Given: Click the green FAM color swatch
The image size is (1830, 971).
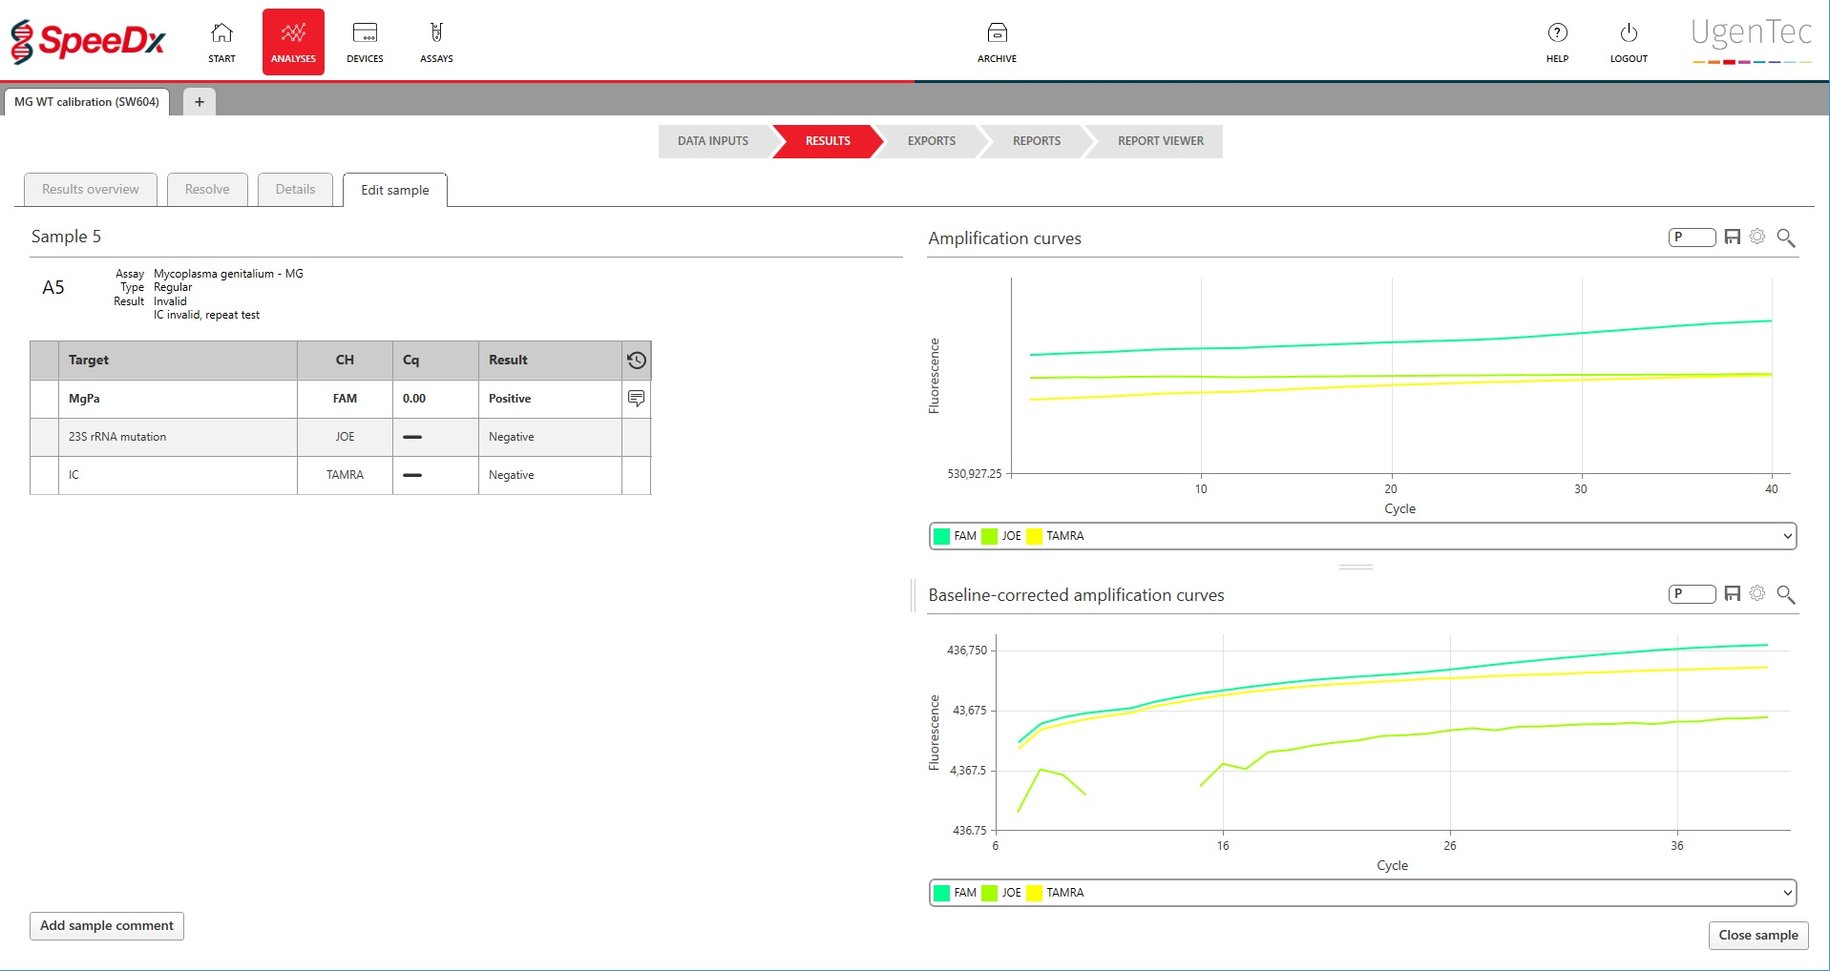Looking at the screenshot, I should click(x=941, y=536).
